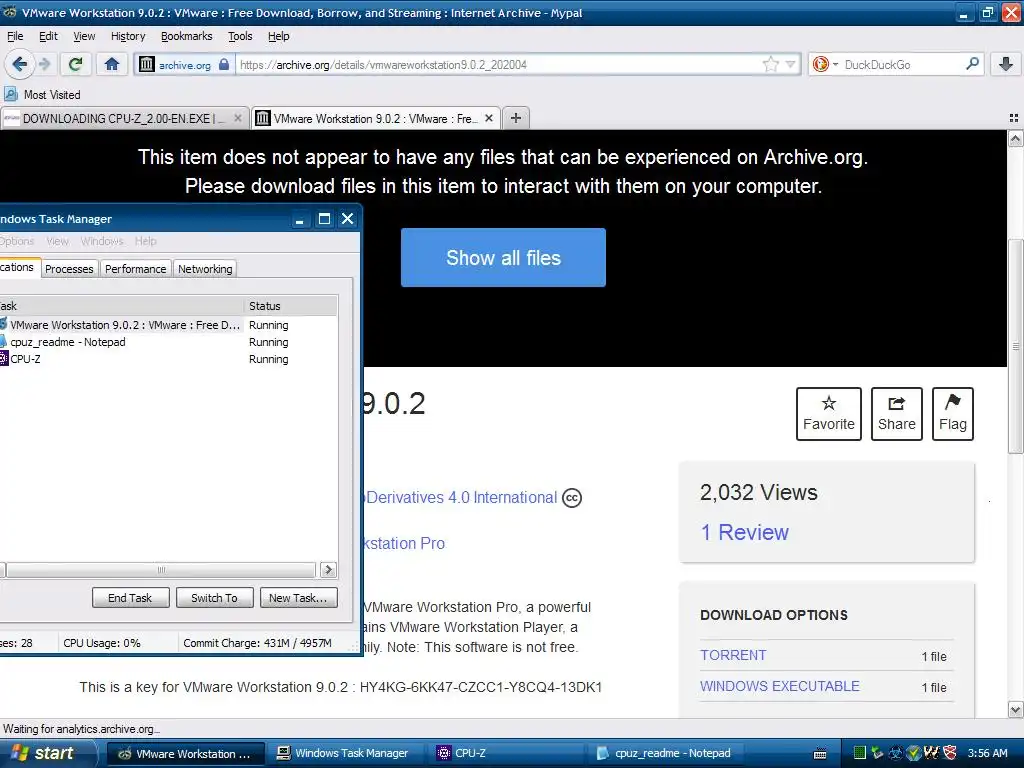Click the Home toolbar icon
The image size is (1024, 768).
click(x=112, y=64)
